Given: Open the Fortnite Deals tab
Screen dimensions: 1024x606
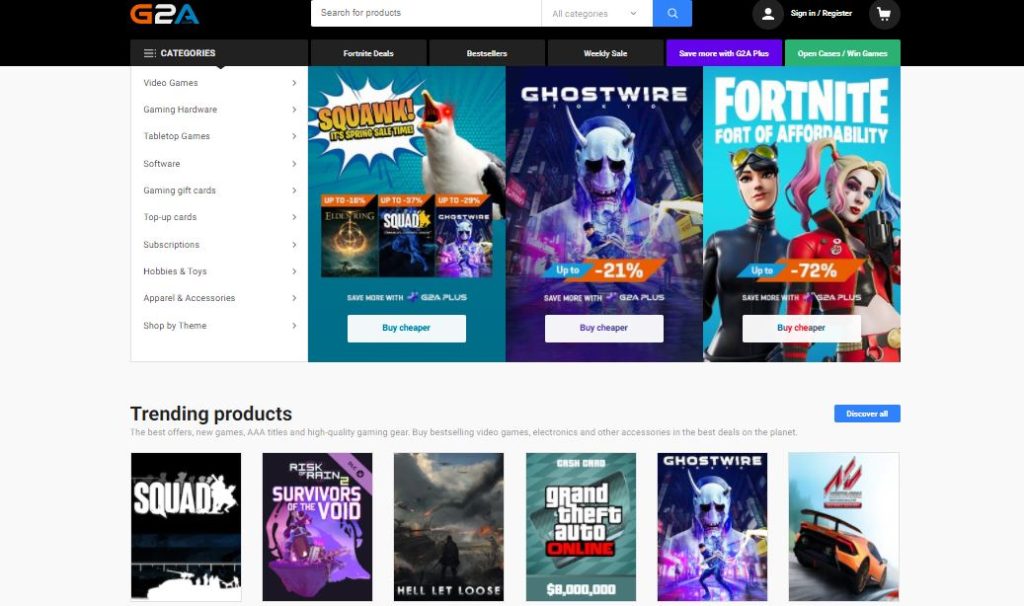Looking at the screenshot, I should tap(368, 53).
